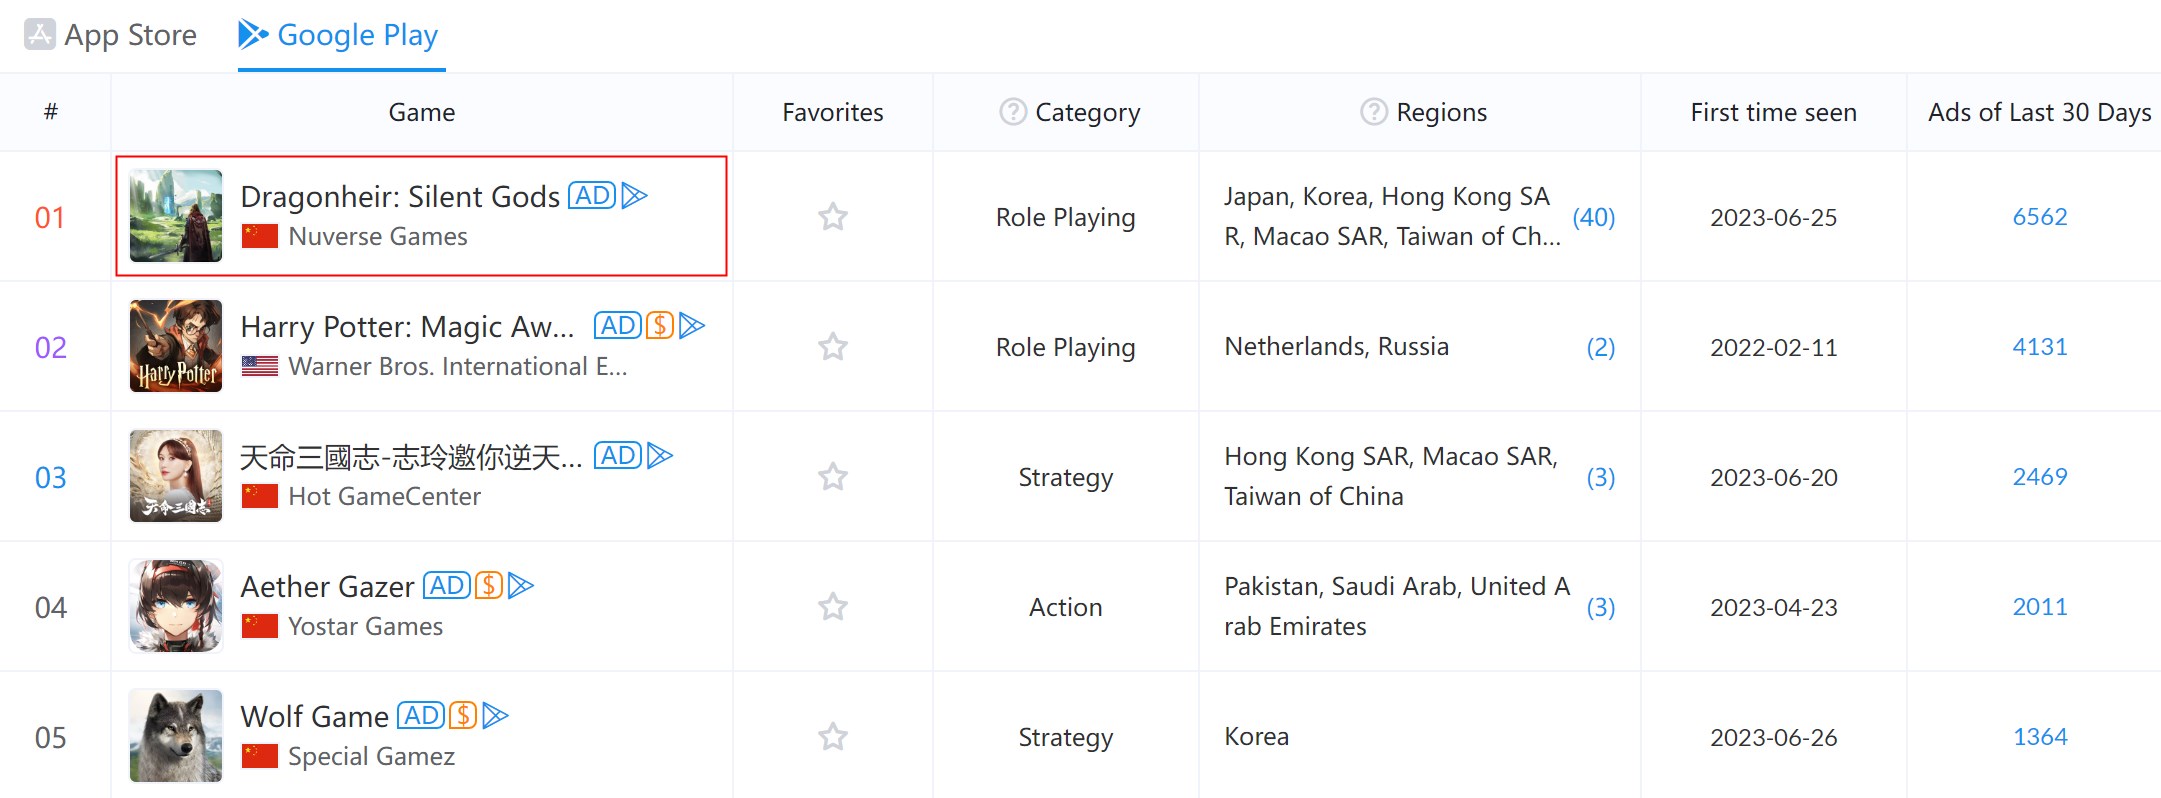The image size is (2161, 798).
Task: Click the AD badge beside Harry Potter
Action: [x=618, y=325]
